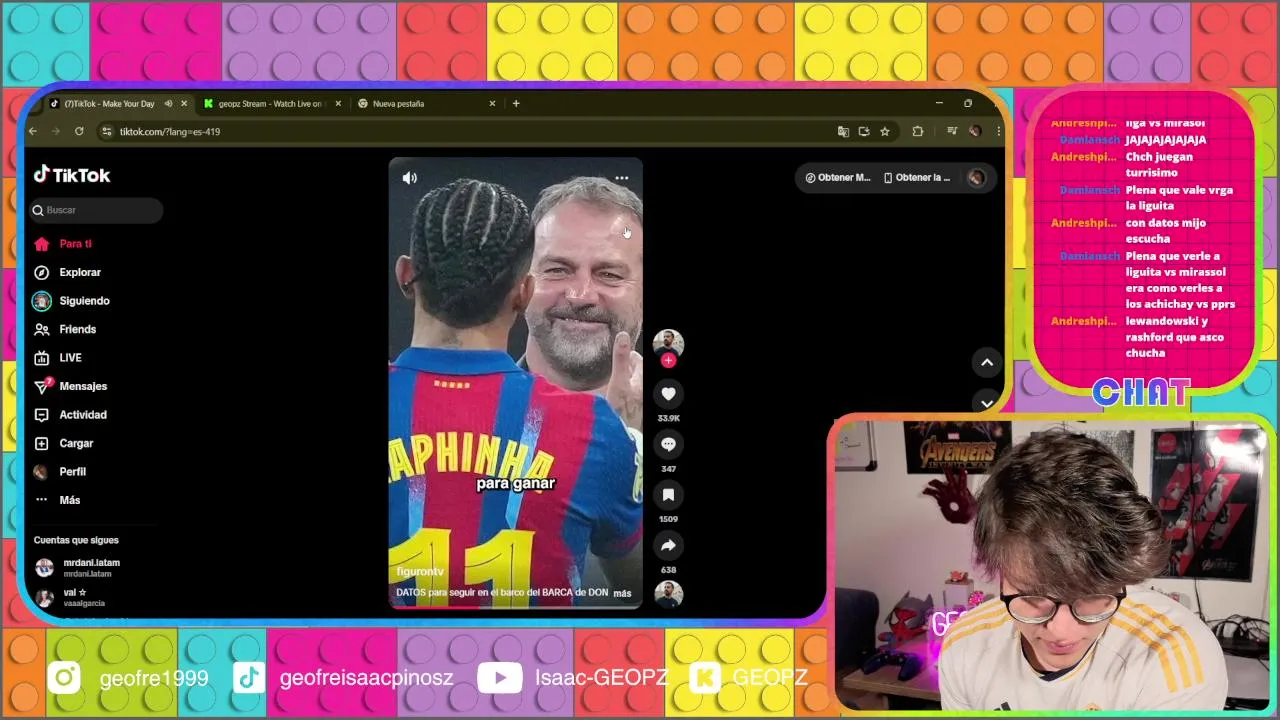Switch to the TikTok - Make Your Day tab

[110, 104]
